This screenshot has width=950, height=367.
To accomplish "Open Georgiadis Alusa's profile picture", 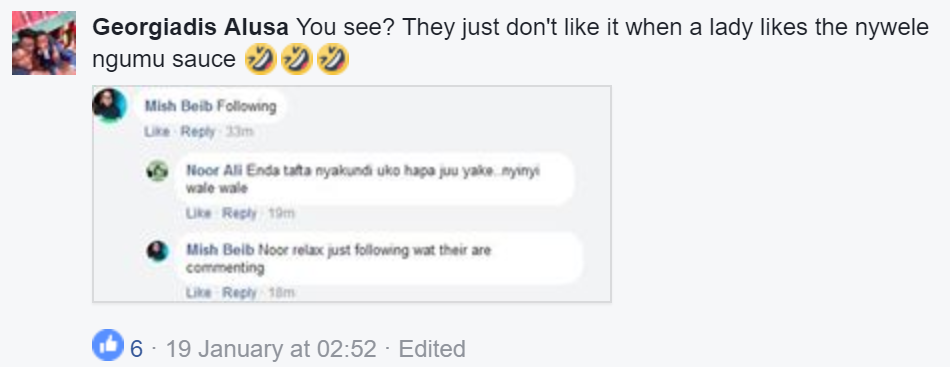I will coord(44,42).
